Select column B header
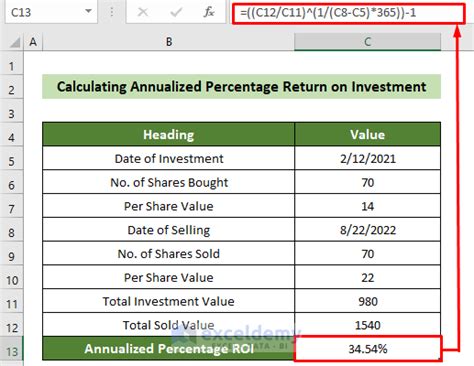 tap(169, 42)
